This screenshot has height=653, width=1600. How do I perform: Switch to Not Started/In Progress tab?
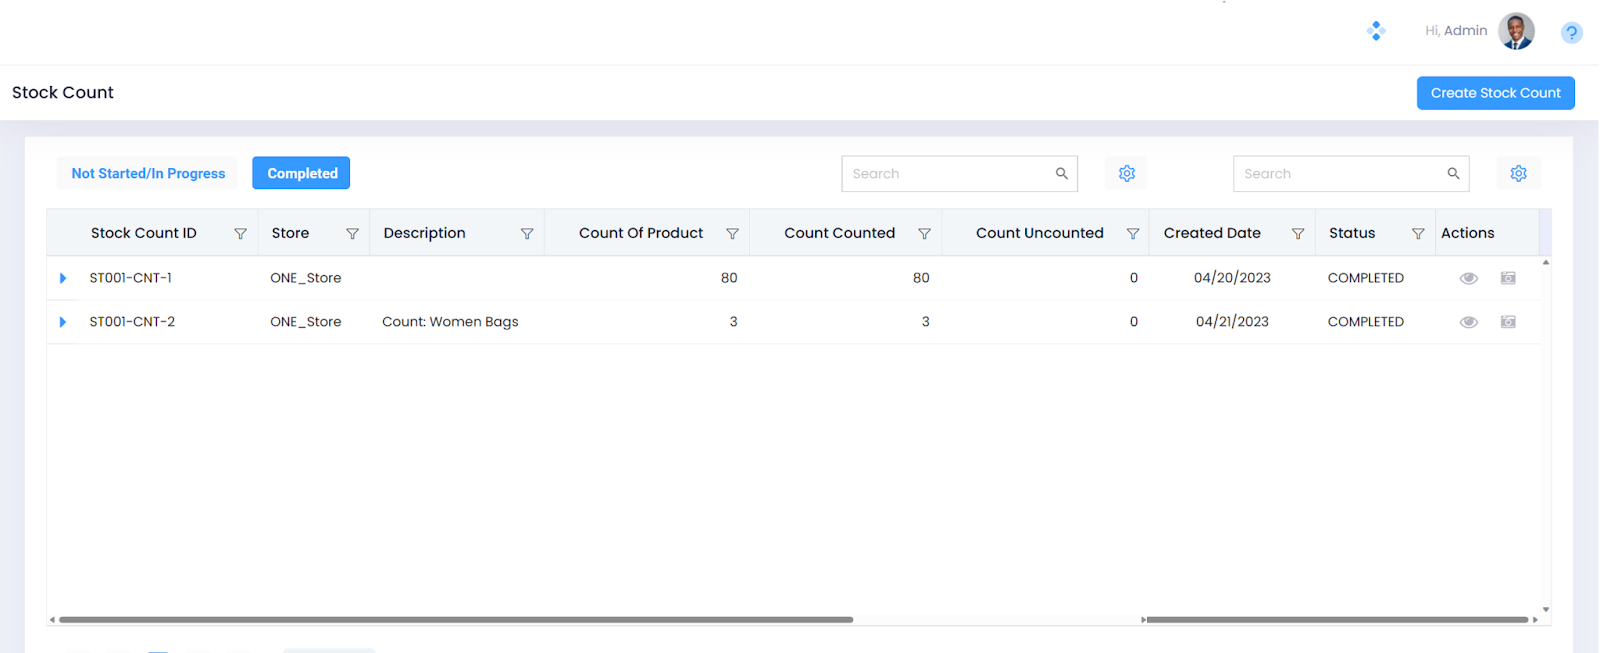[148, 174]
